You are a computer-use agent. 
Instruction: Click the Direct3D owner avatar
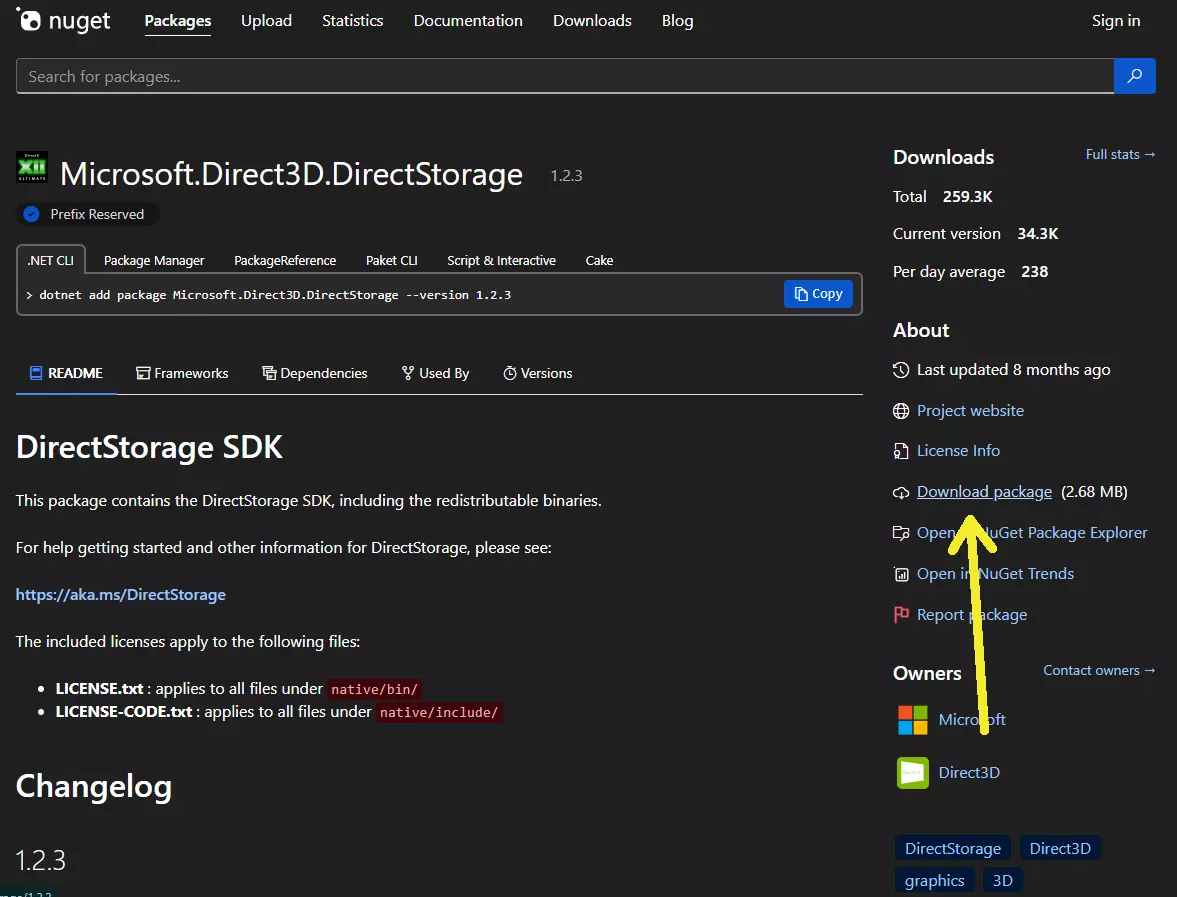pyautogui.click(x=912, y=772)
